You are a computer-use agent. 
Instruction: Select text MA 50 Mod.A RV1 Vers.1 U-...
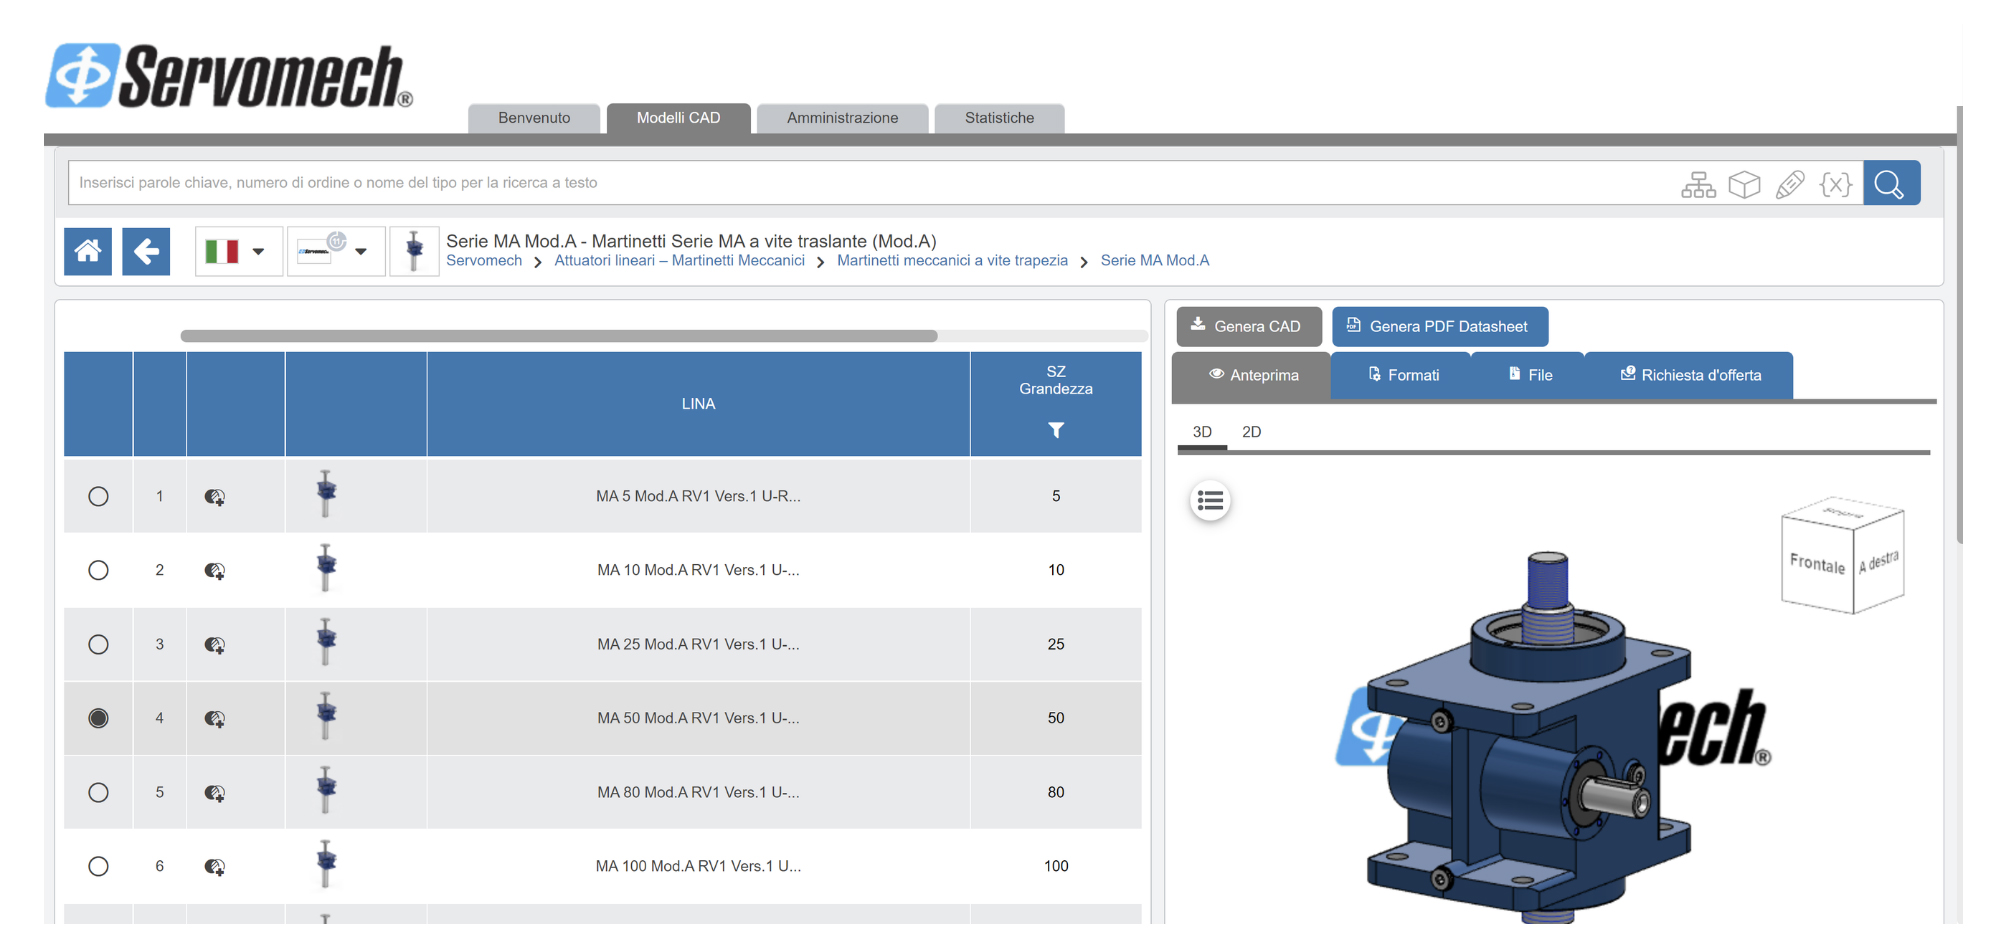698,718
